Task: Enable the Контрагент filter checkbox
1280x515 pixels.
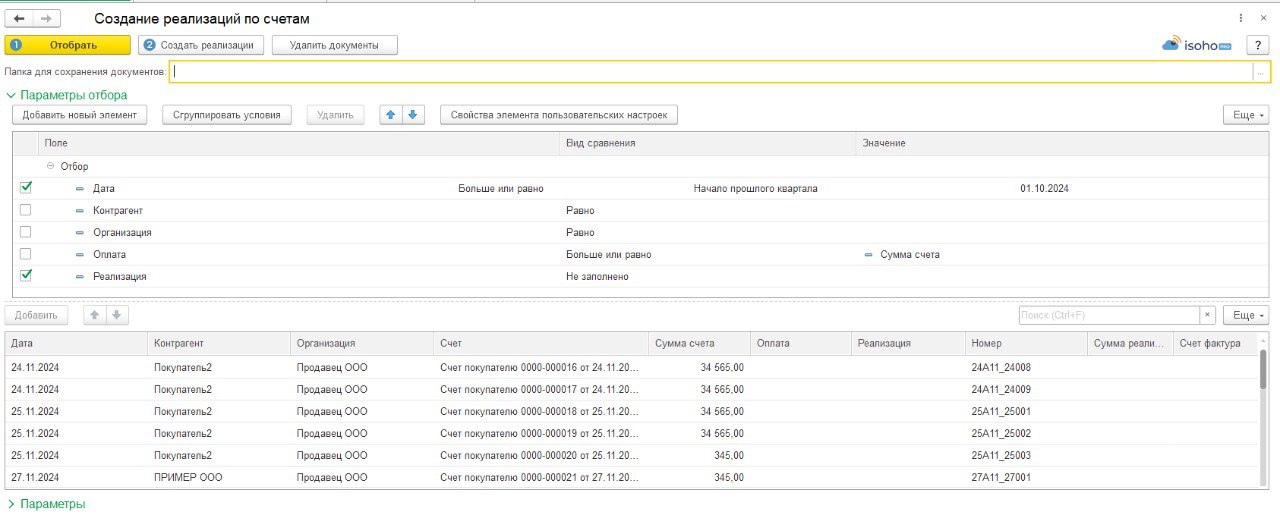Action: point(26,210)
